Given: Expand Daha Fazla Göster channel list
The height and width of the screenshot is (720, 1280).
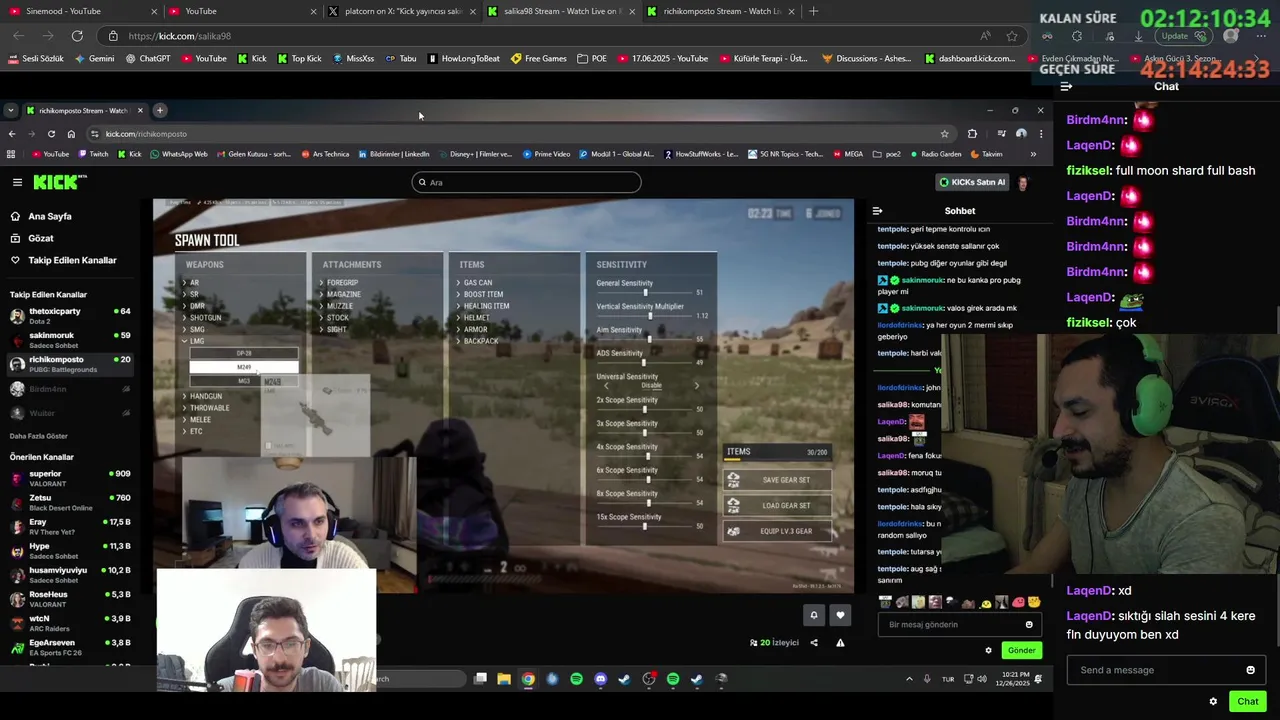Looking at the screenshot, I should pos(39,436).
